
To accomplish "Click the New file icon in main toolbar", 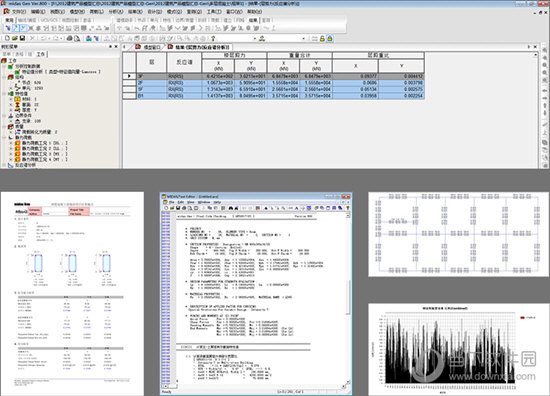I will (x=7, y=38).
